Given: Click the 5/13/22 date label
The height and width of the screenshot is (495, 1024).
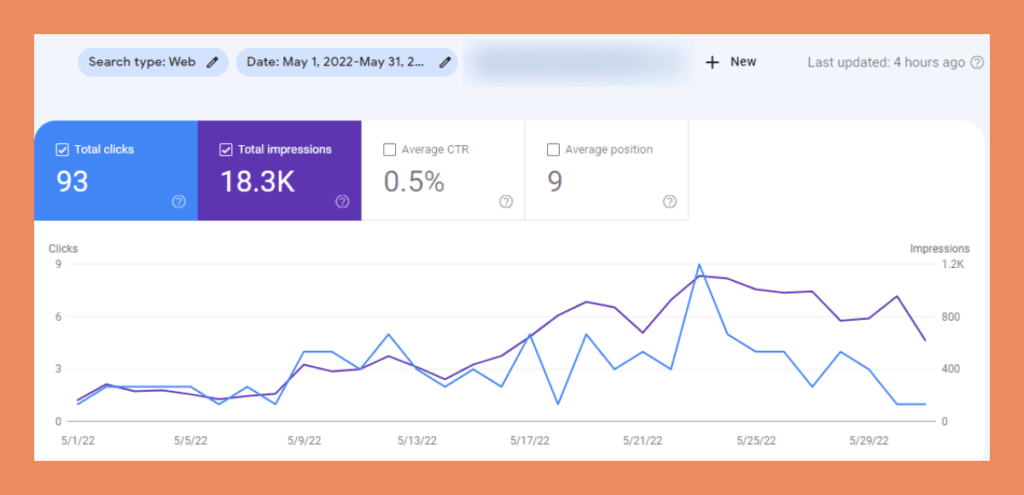Looking at the screenshot, I should [x=417, y=441].
